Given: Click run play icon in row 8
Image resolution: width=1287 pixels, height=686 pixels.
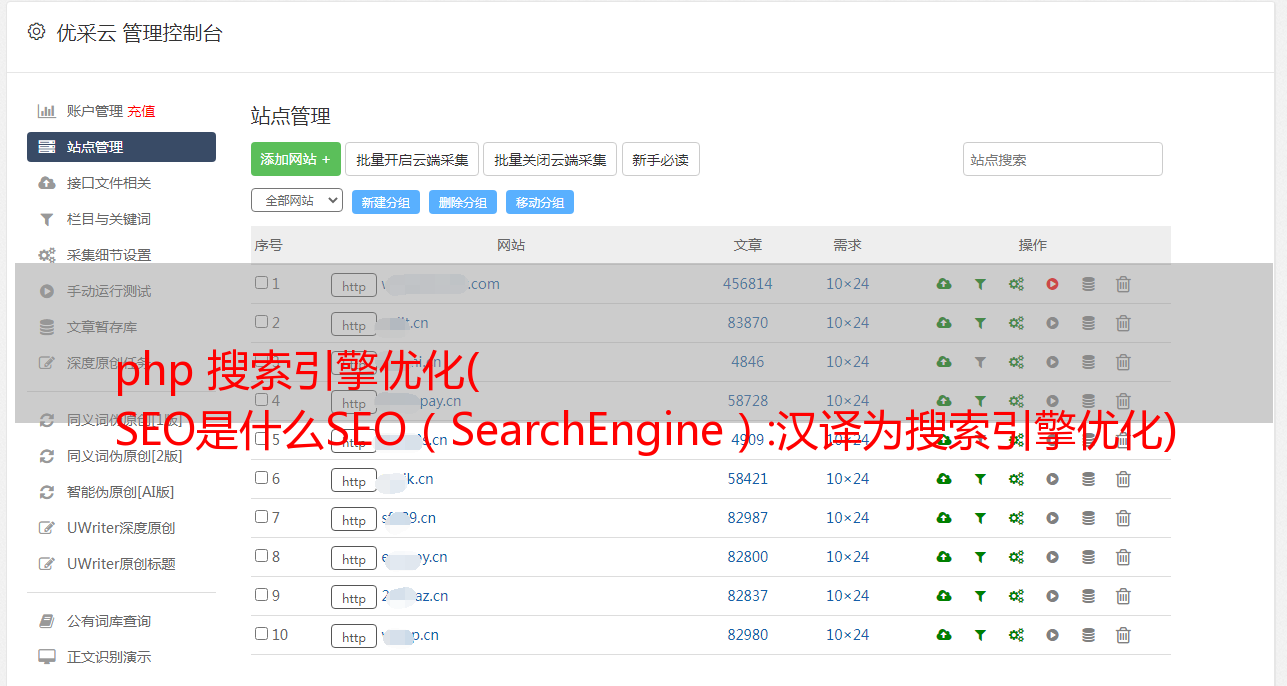Looking at the screenshot, I should tap(1052, 557).
